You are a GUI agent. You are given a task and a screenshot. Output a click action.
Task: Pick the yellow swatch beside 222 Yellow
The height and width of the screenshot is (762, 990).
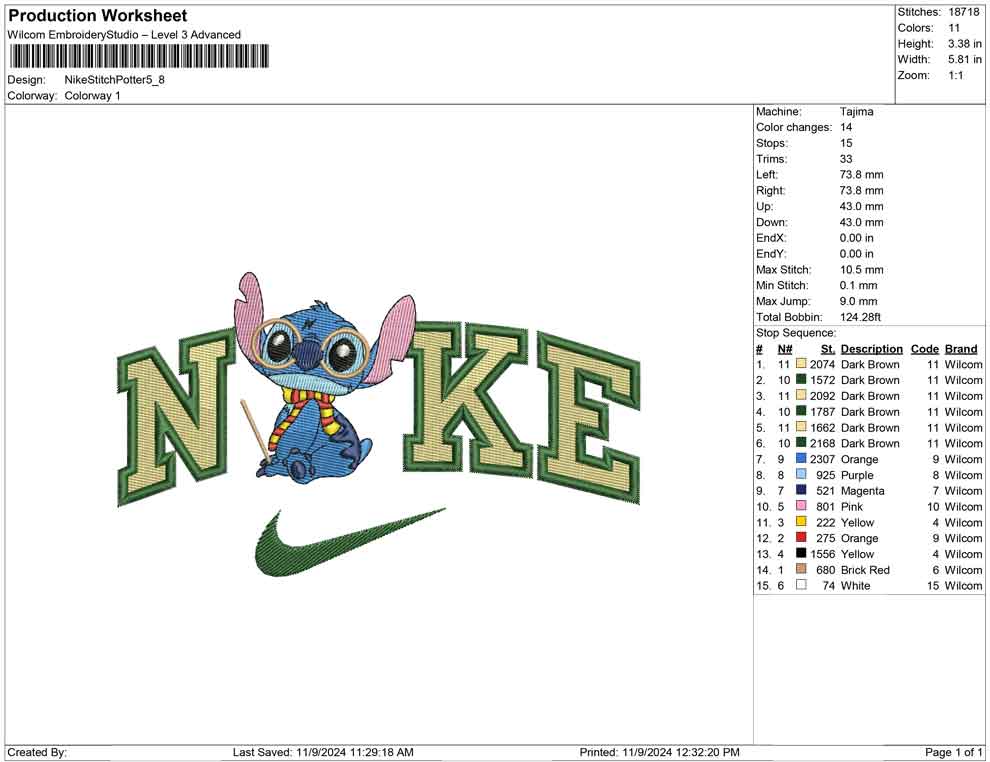coord(801,521)
